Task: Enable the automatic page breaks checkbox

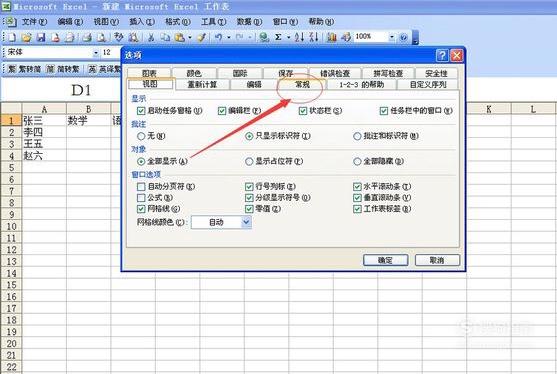Action: pyautogui.click(x=141, y=186)
